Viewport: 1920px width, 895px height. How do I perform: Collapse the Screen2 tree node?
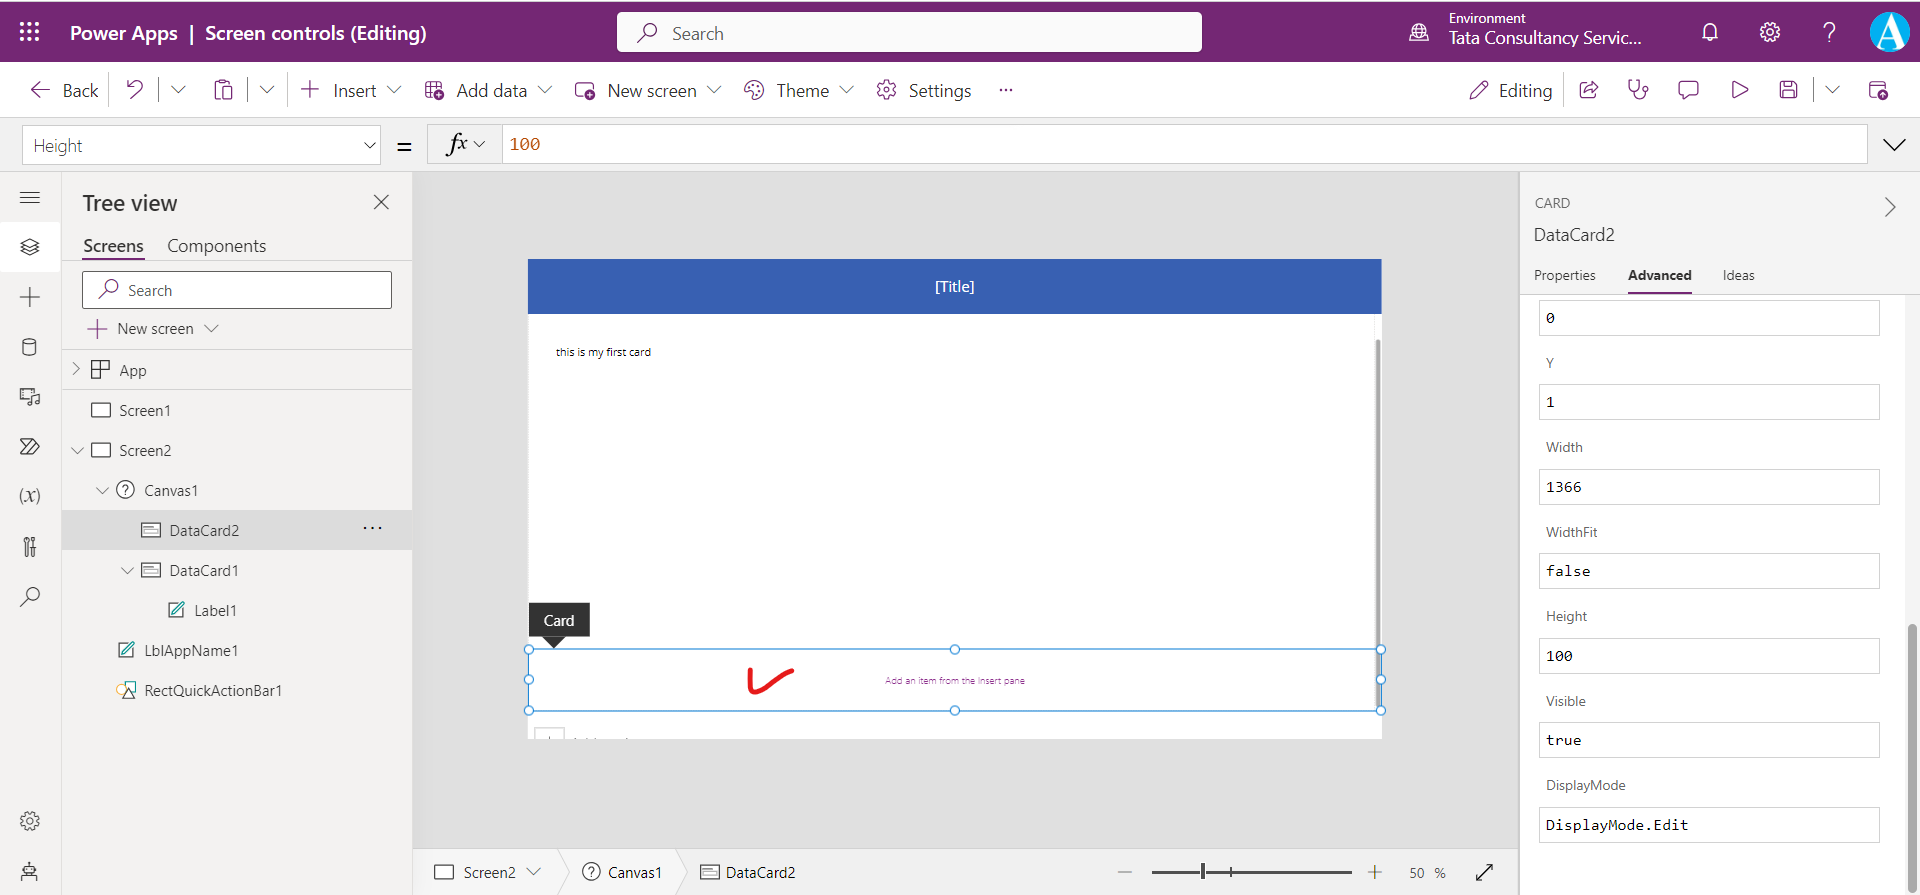77,451
